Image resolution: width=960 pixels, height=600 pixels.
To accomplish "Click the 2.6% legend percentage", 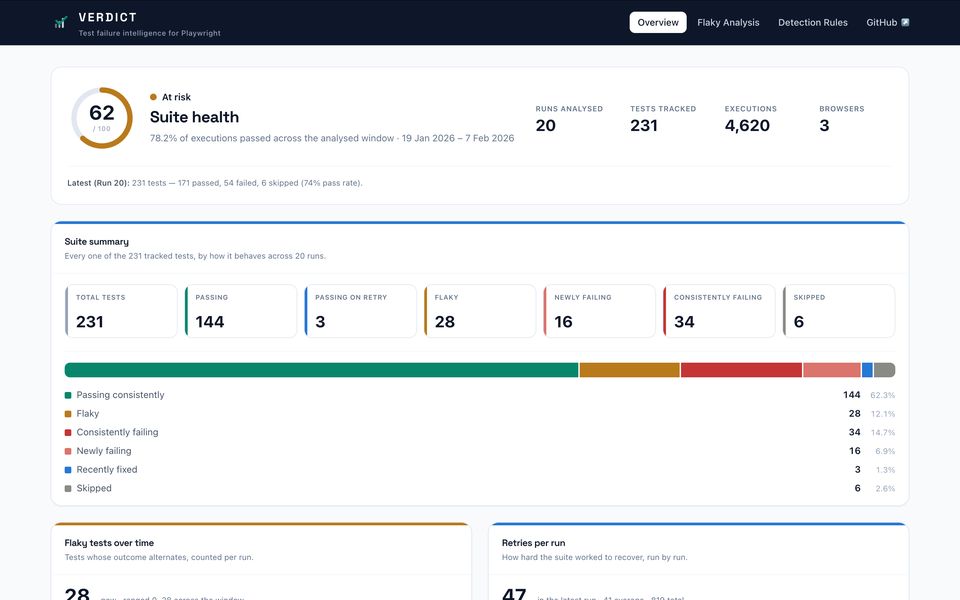I will point(885,489).
